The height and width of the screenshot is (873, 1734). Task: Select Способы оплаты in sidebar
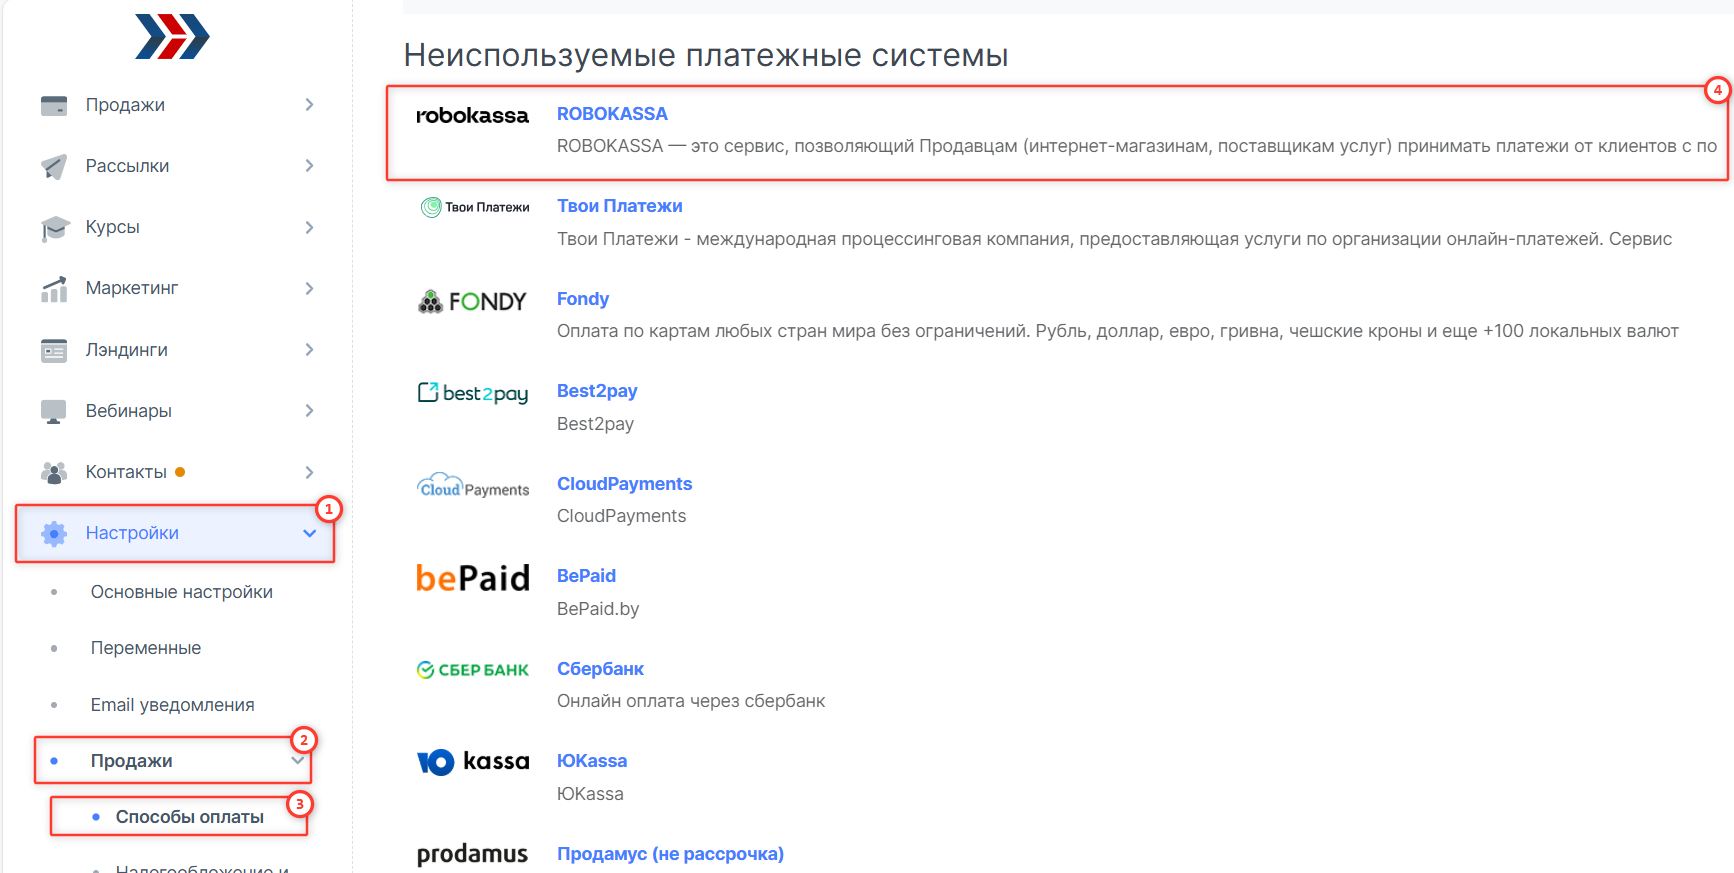point(189,817)
